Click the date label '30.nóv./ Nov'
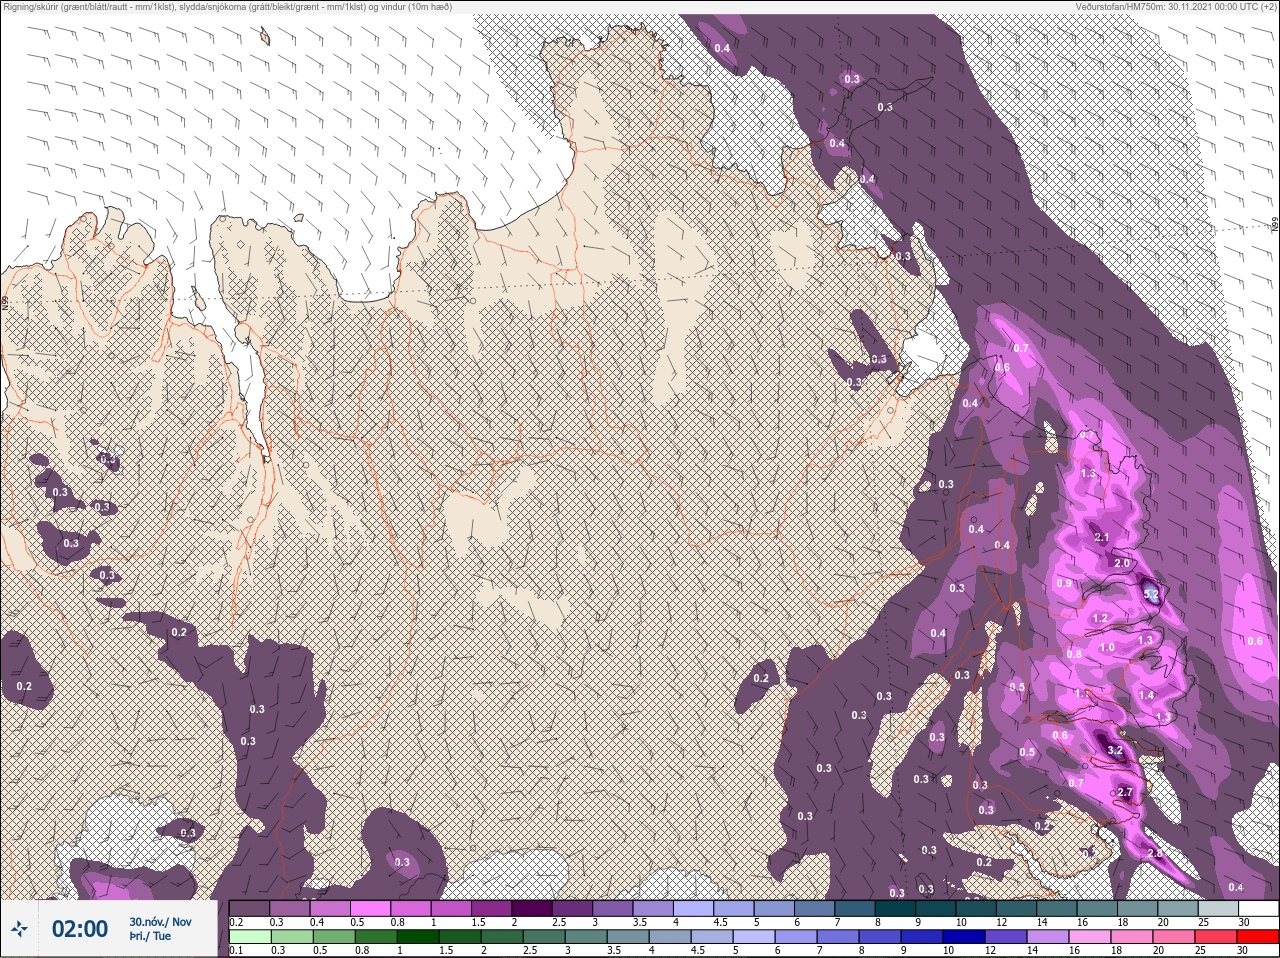Screen dimensions: 1280x958 tap(160, 921)
